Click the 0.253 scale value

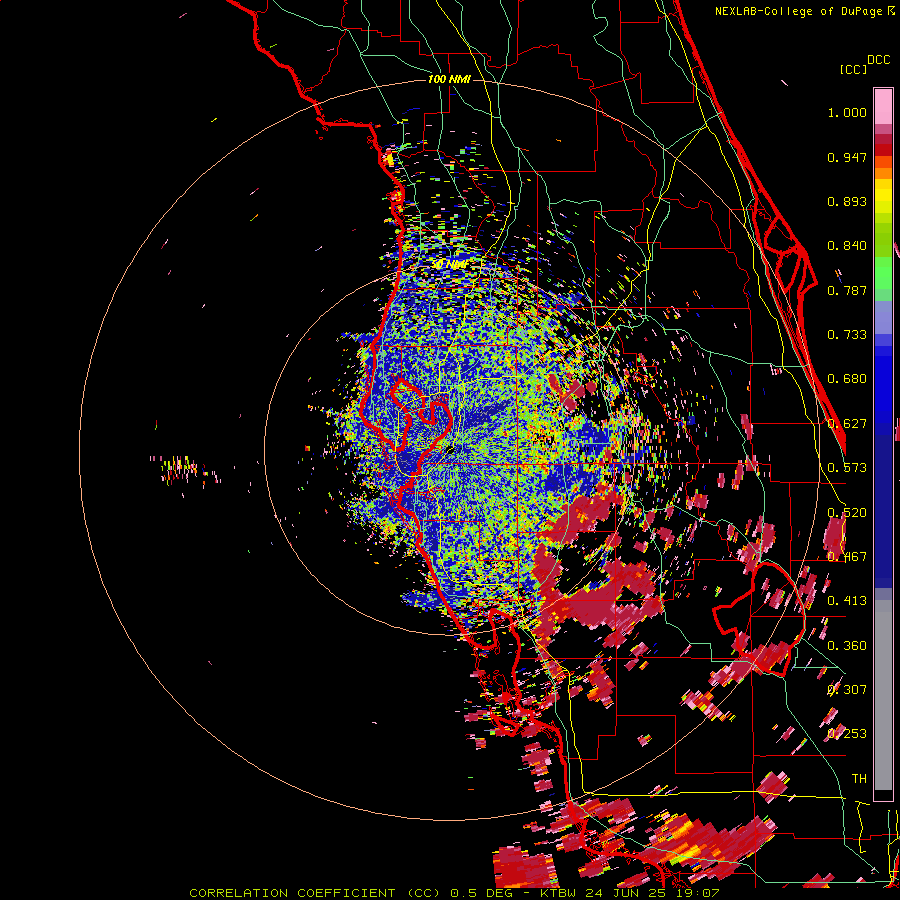click(x=847, y=734)
